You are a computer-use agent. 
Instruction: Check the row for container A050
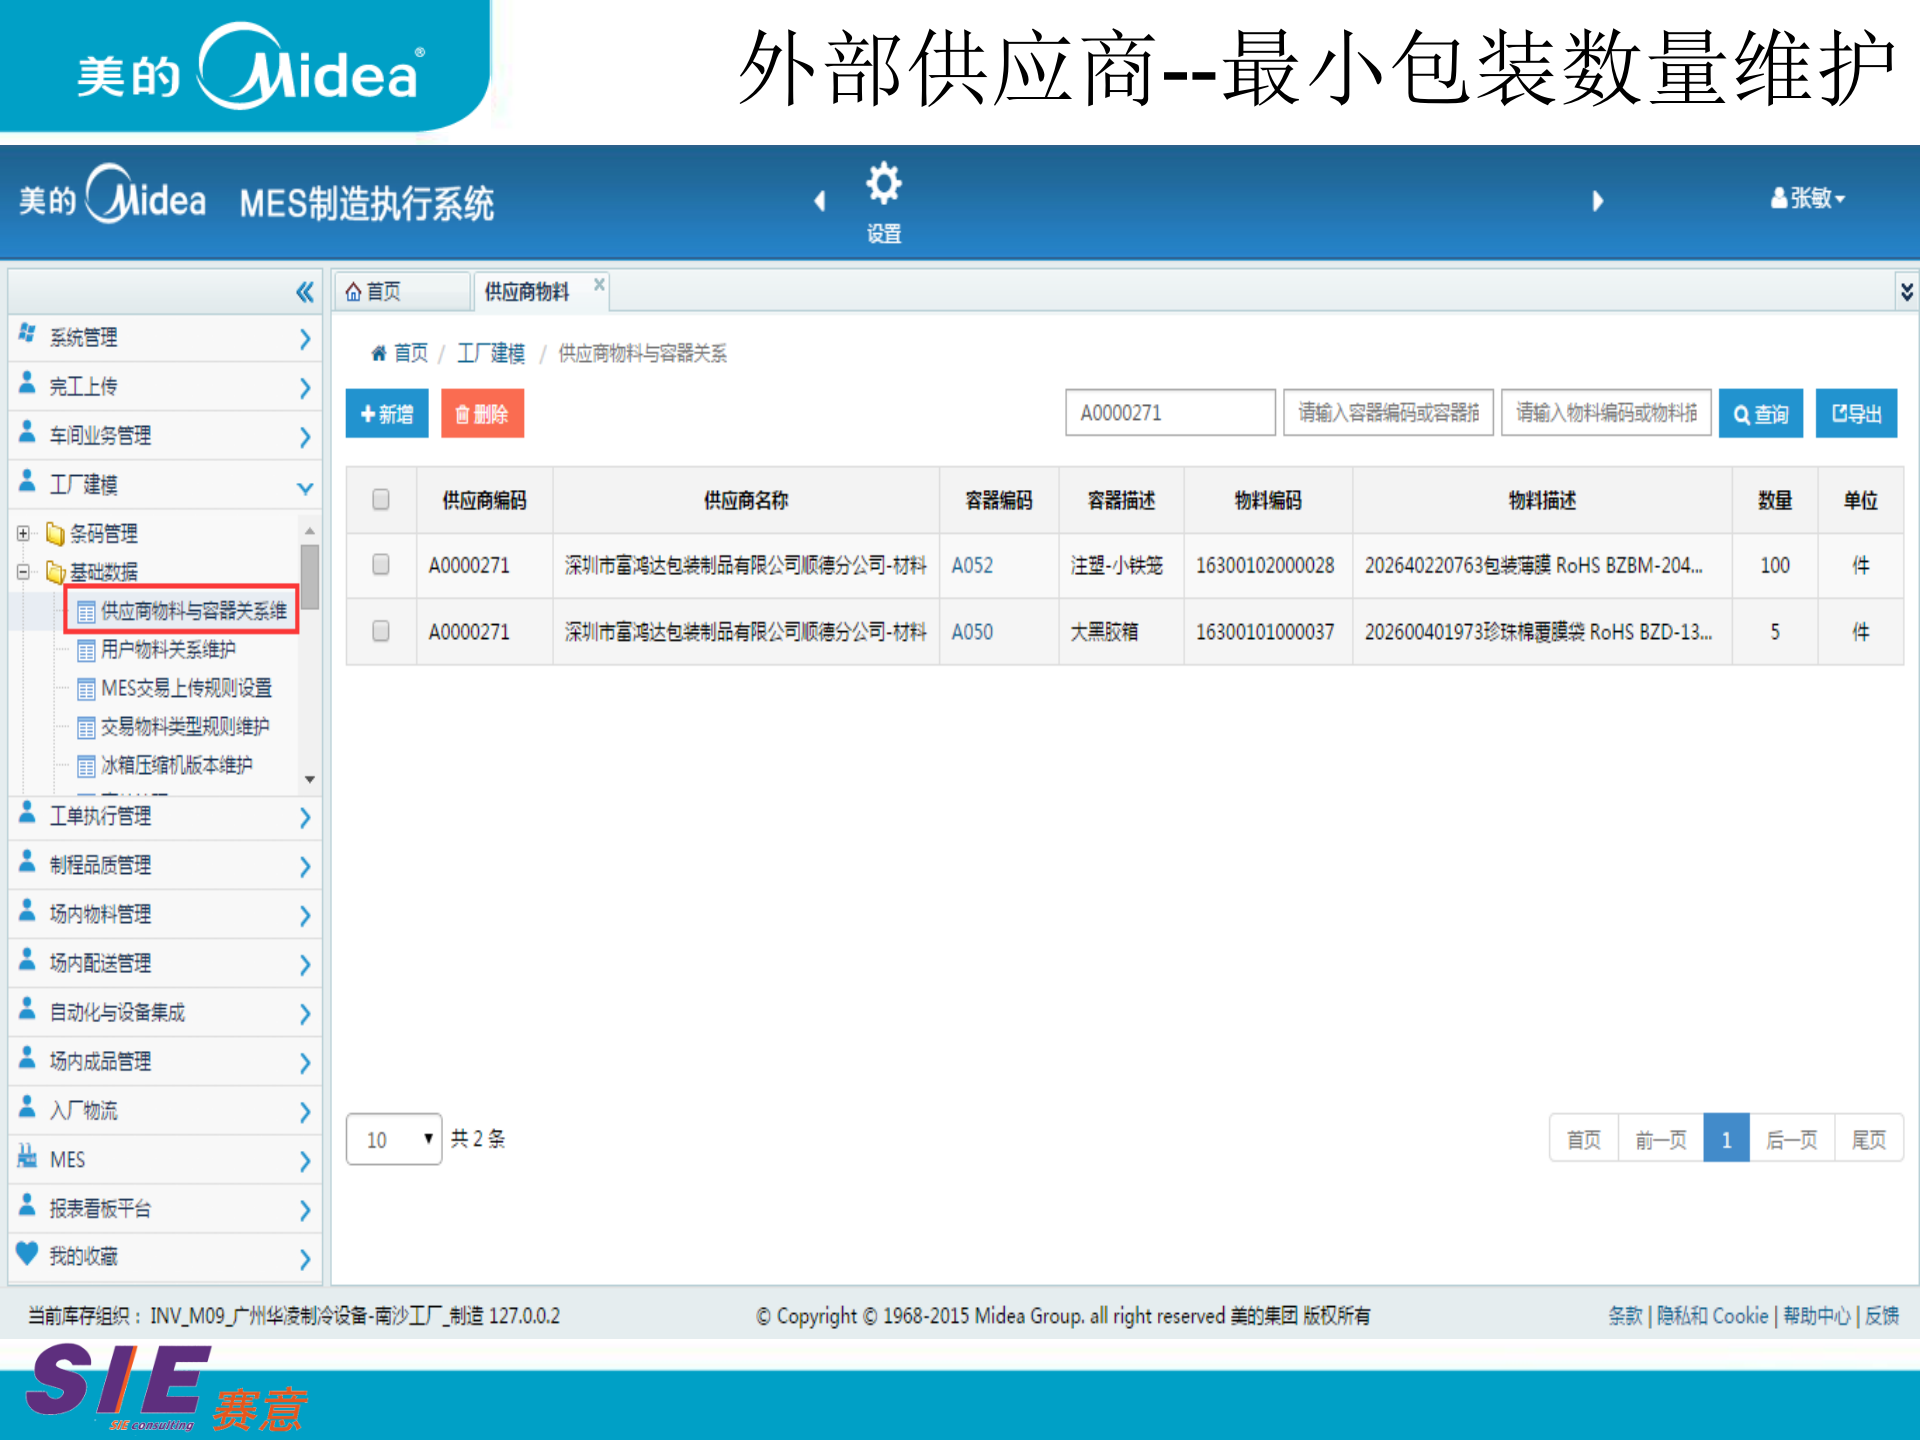click(380, 631)
